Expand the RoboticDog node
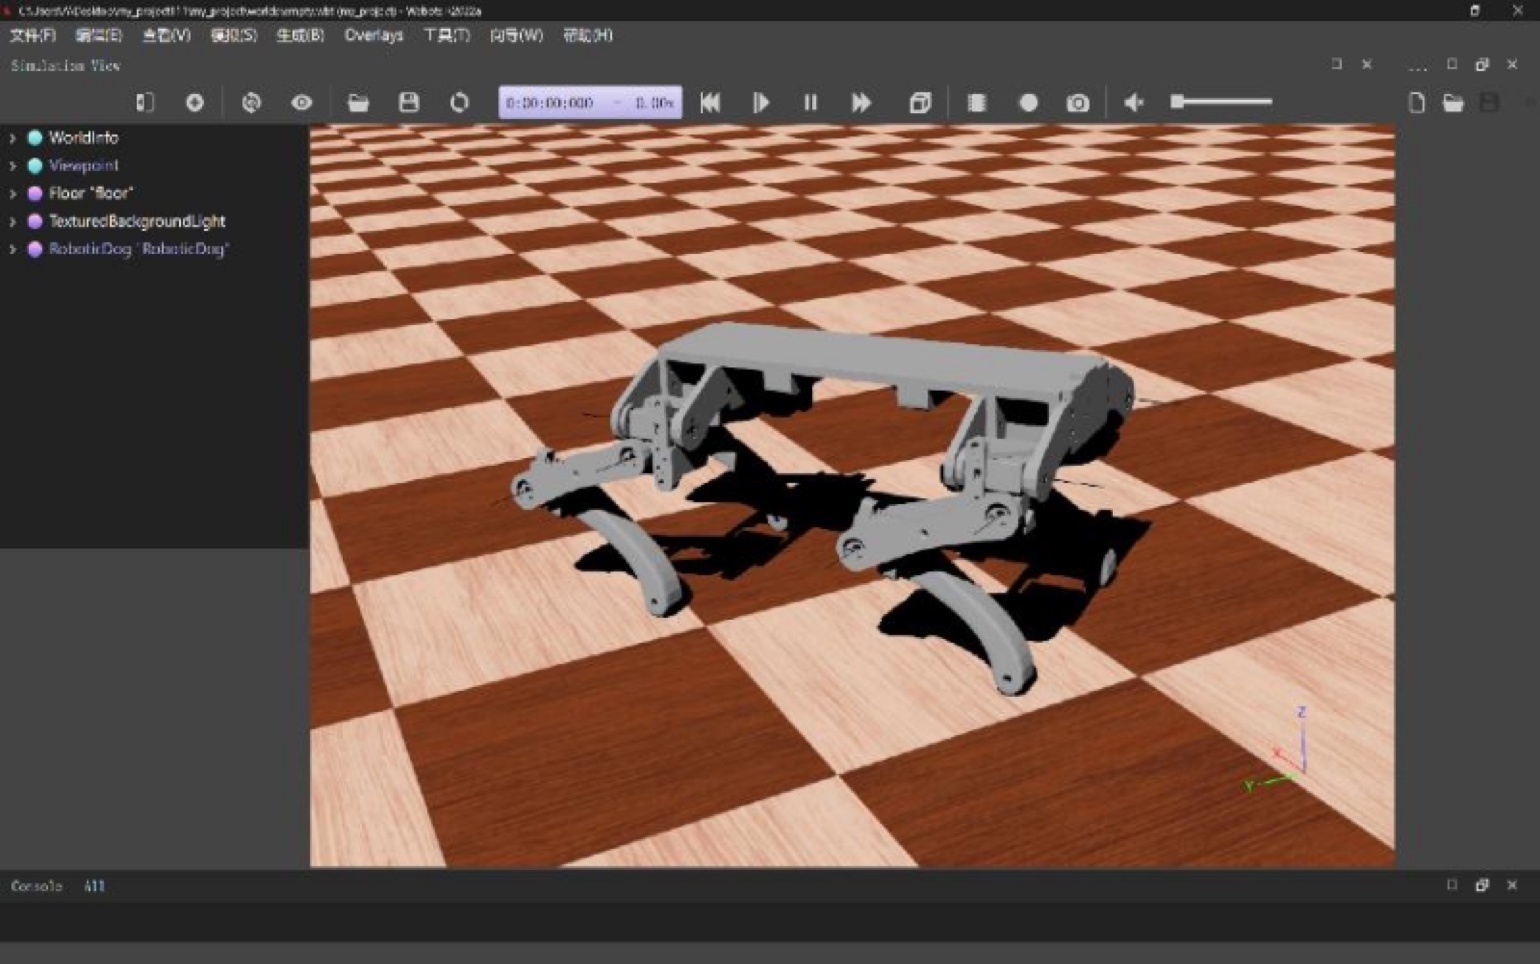 (x=12, y=249)
